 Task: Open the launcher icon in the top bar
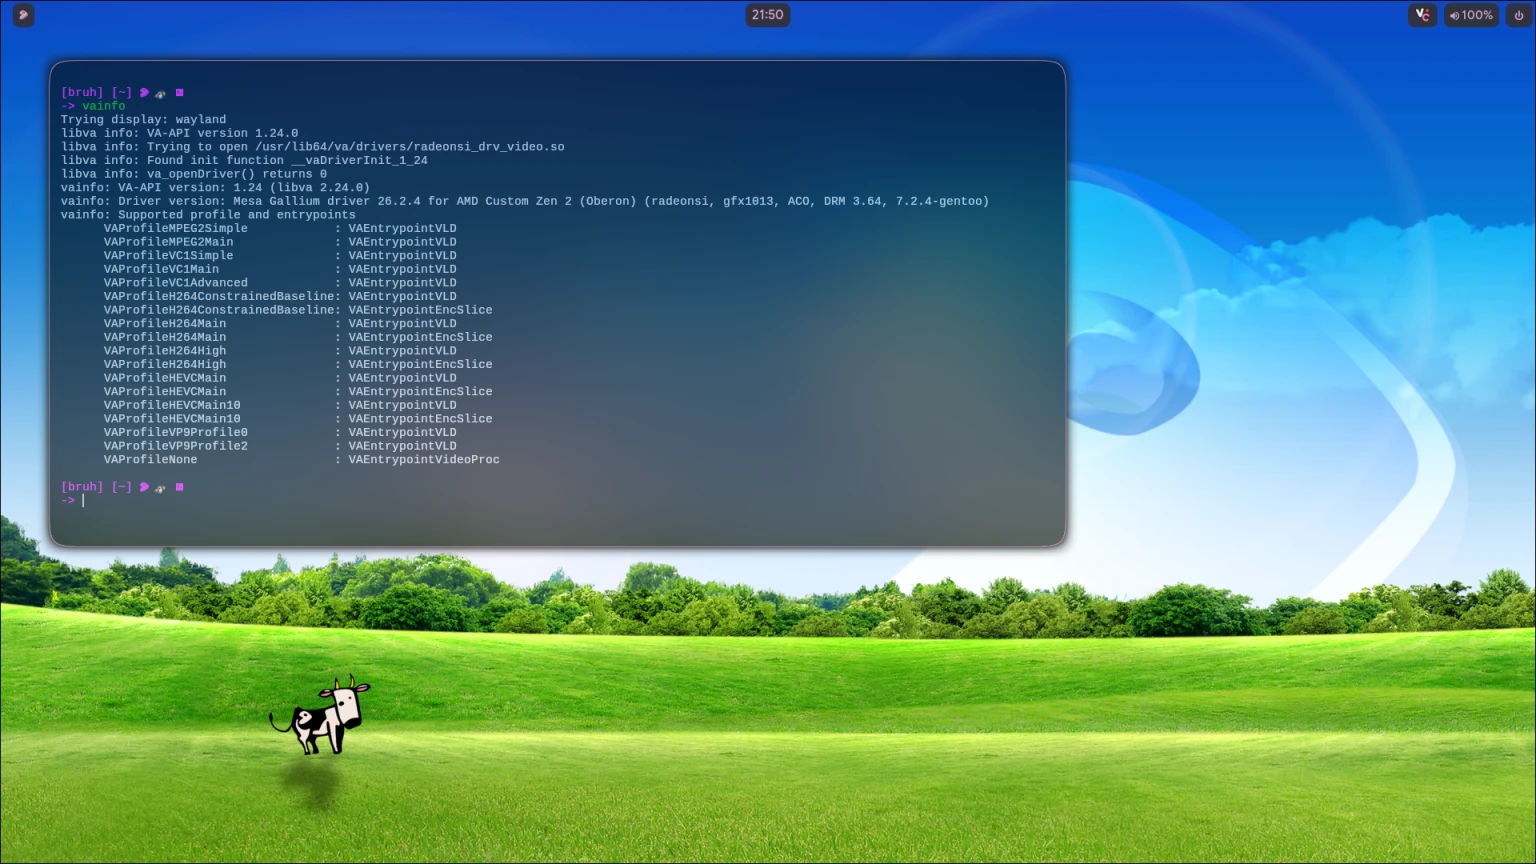point(23,15)
